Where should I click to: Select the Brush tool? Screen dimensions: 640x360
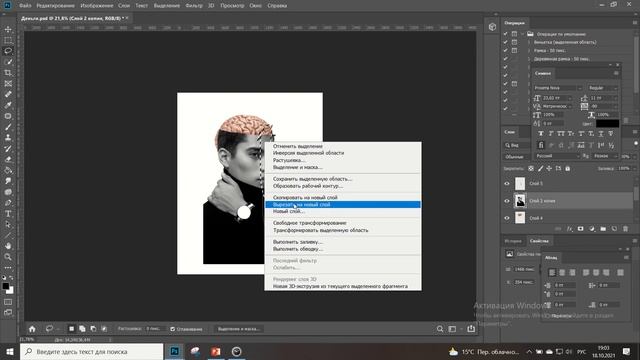click(x=8, y=127)
